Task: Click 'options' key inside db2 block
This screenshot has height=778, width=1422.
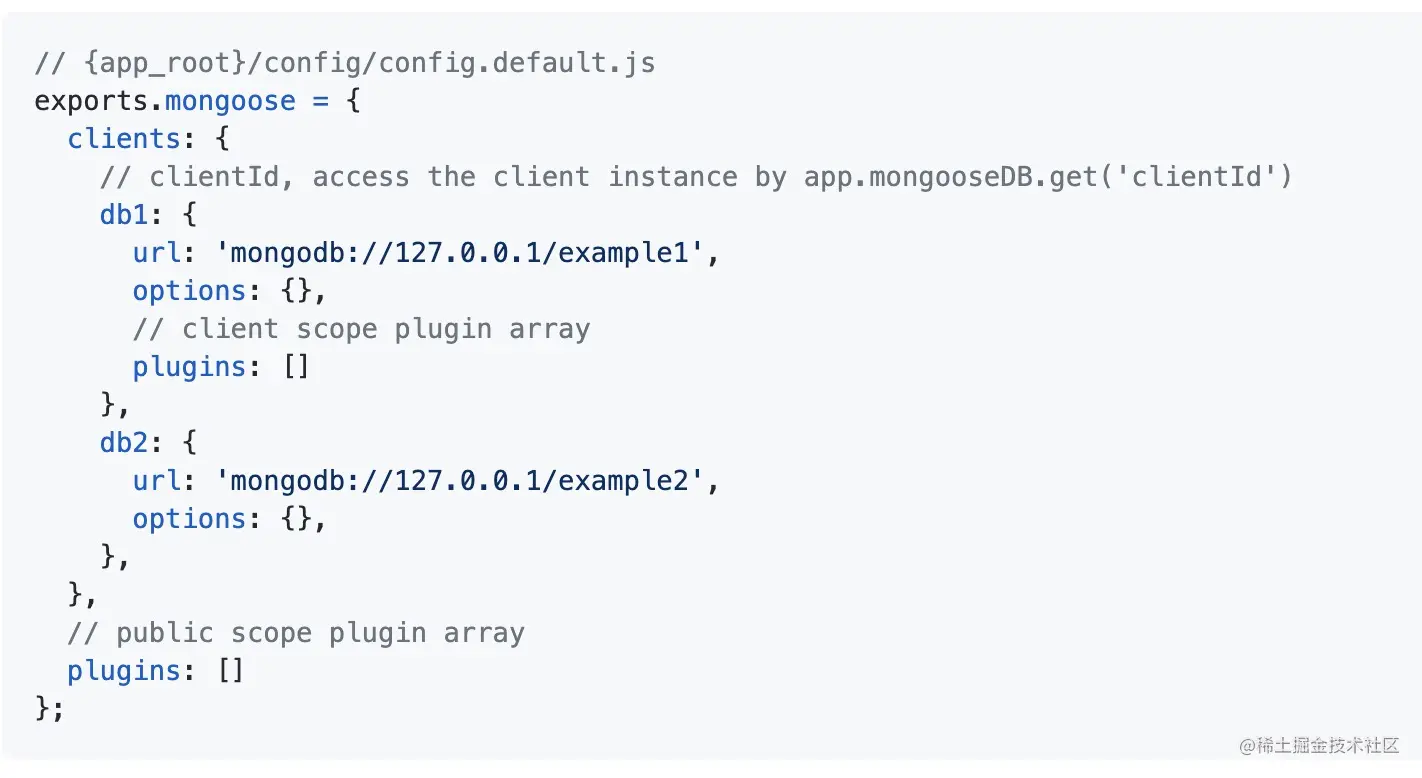Action: point(189,519)
